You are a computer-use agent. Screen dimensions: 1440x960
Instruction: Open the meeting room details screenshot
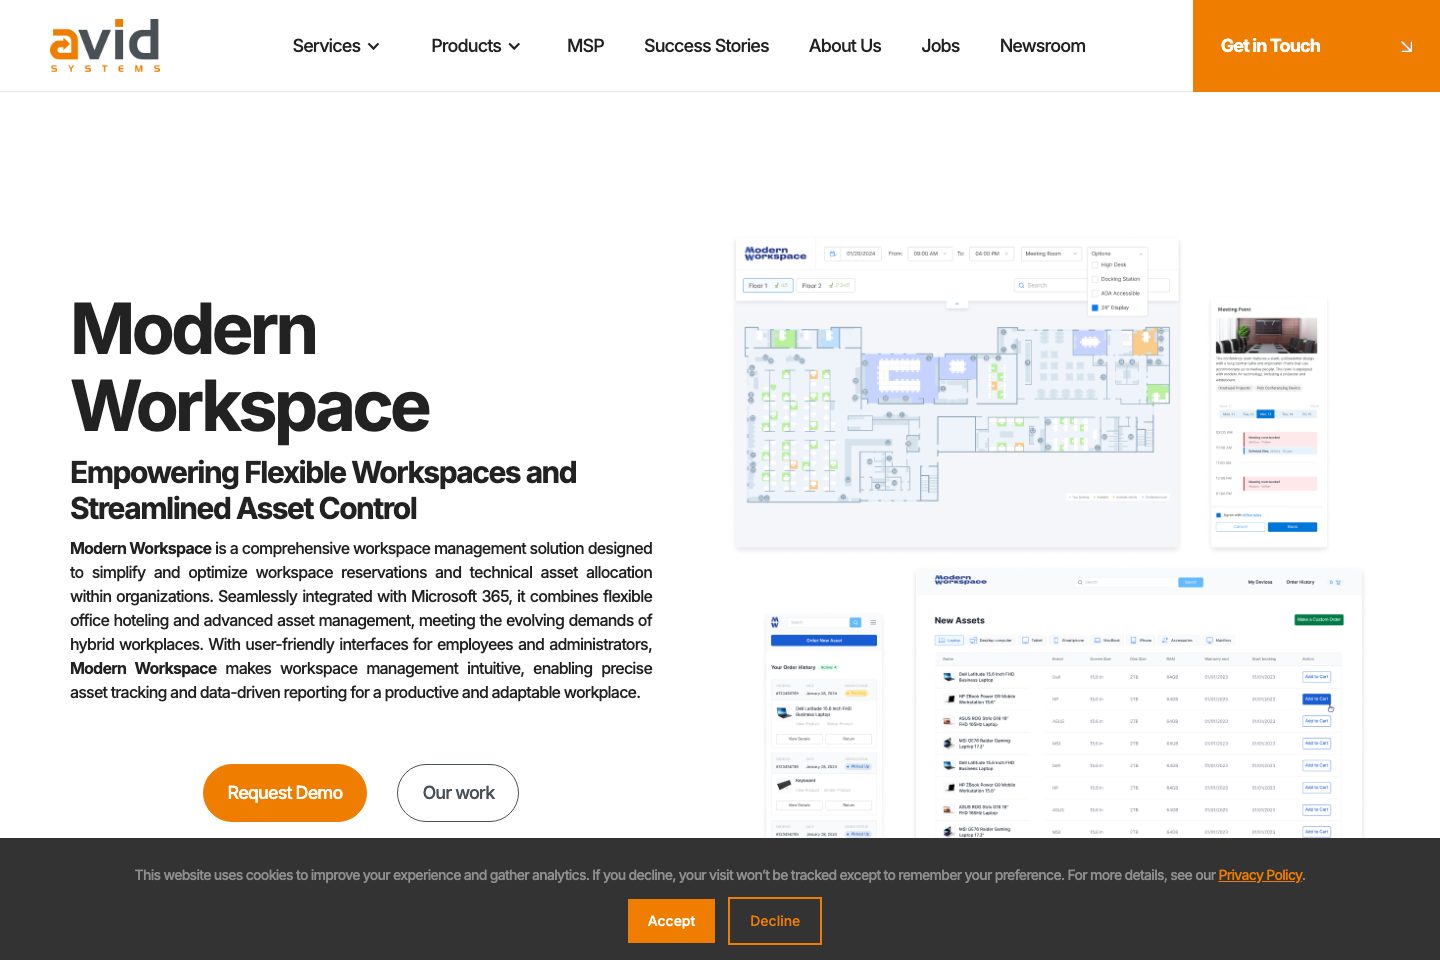[x=1268, y=422]
